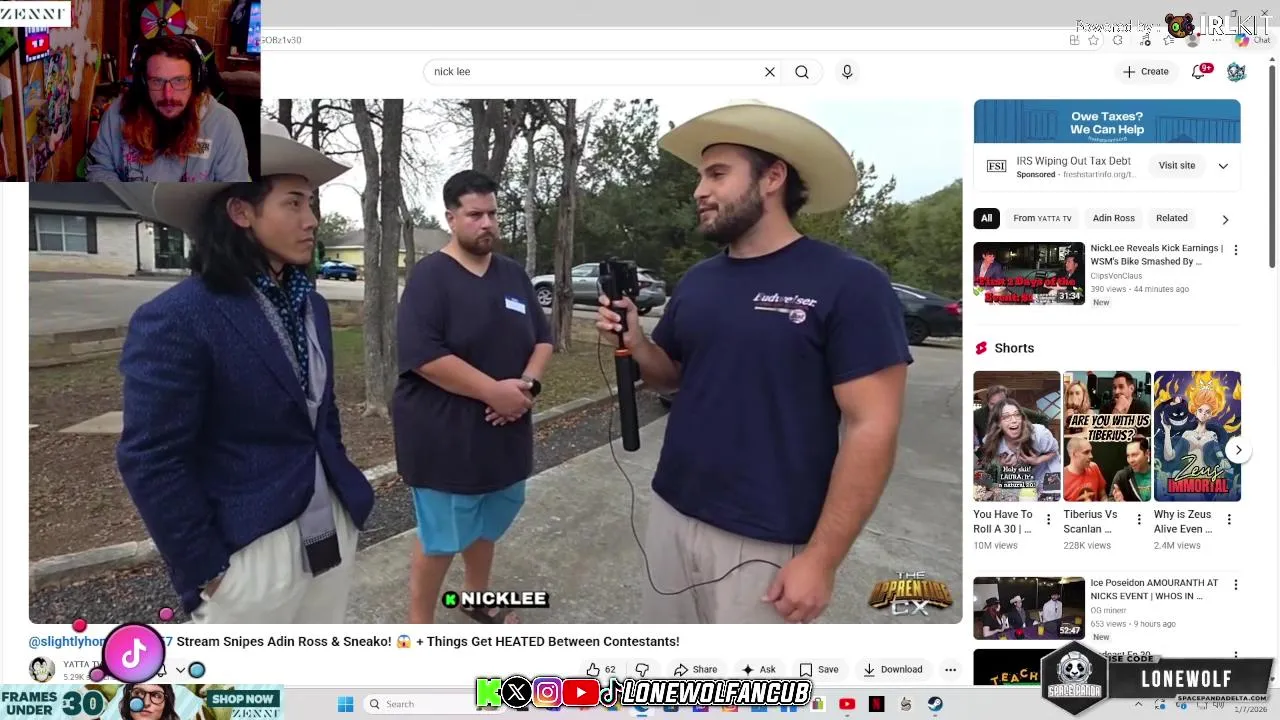Image resolution: width=1280 pixels, height=720 pixels.
Task: Open options for Tiberius Vs Scanlan short
Action: [x=1138, y=520]
